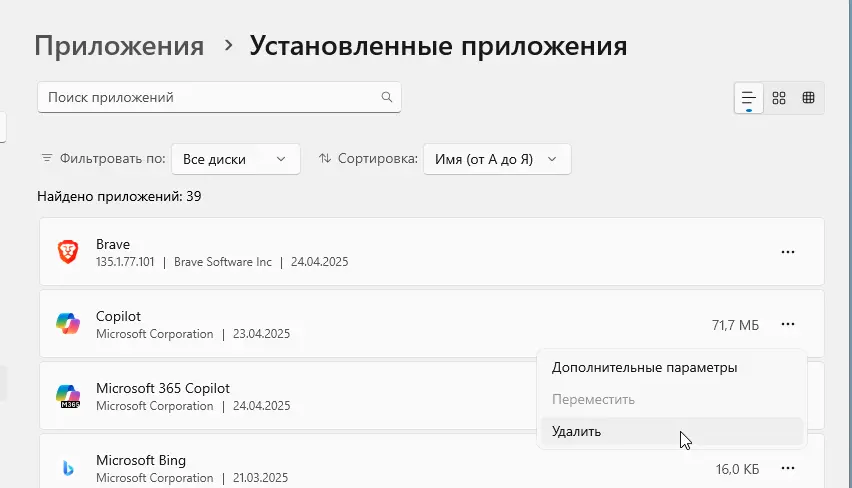Select the Copilot app name
The width and height of the screenshot is (852, 488).
[118, 316]
